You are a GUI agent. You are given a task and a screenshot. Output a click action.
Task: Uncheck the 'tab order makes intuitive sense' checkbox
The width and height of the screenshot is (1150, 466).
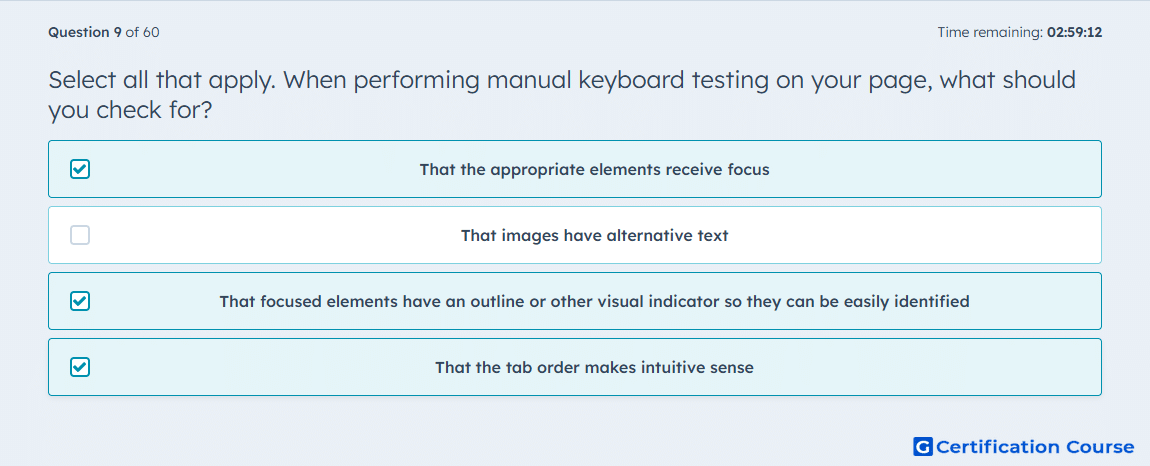pyautogui.click(x=80, y=367)
